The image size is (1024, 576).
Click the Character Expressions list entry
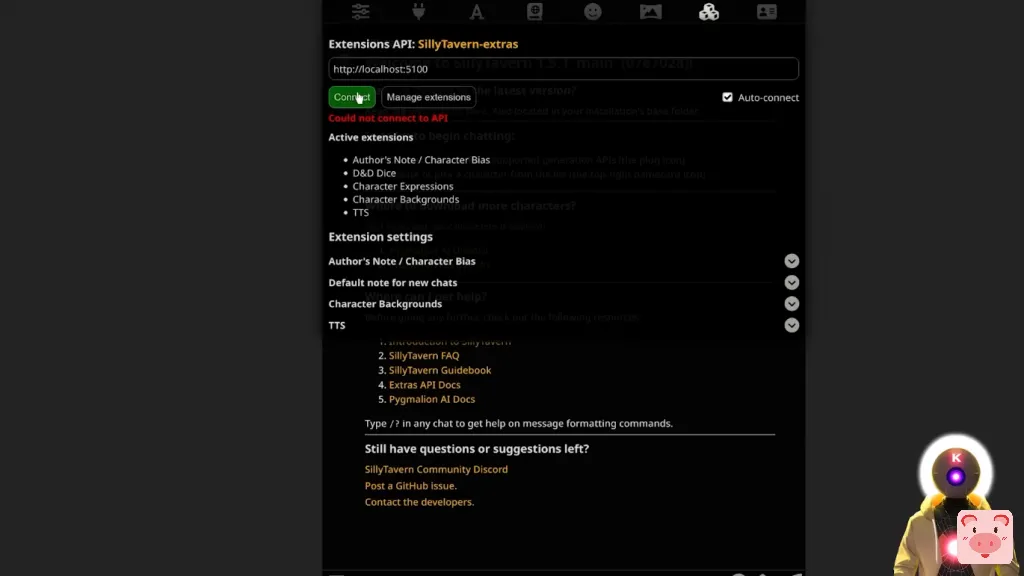403,186
